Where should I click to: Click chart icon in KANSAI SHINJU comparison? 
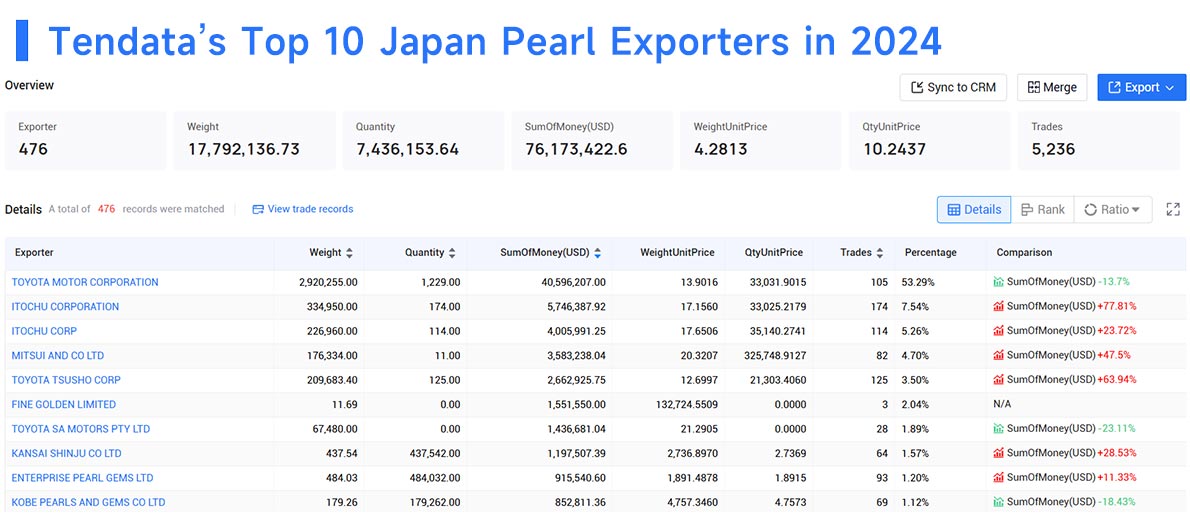999,453
